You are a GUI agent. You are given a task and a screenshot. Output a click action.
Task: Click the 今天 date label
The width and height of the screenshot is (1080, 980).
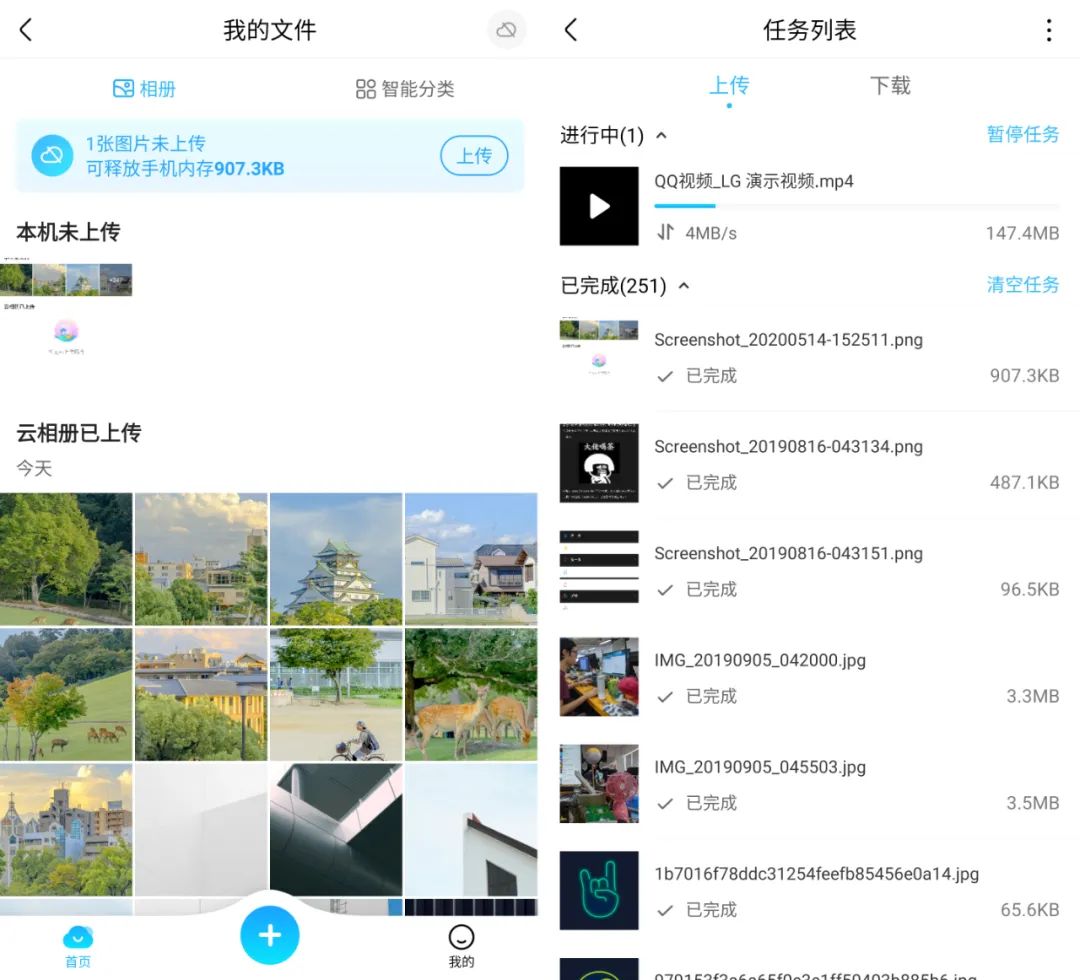[34, 468]
